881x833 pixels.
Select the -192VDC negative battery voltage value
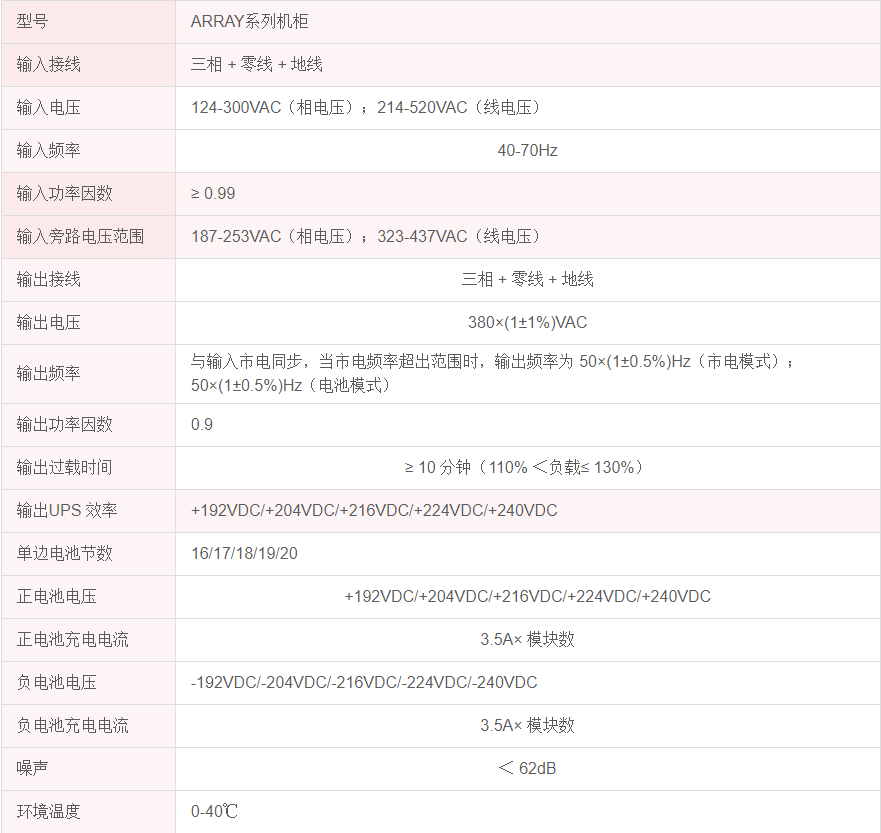364,682
